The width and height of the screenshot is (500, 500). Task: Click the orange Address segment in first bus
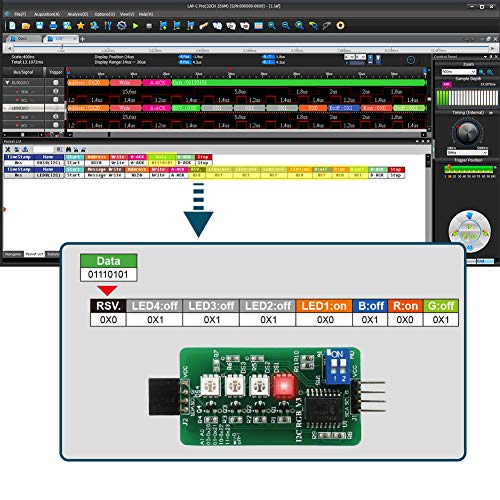pos(88,82)
